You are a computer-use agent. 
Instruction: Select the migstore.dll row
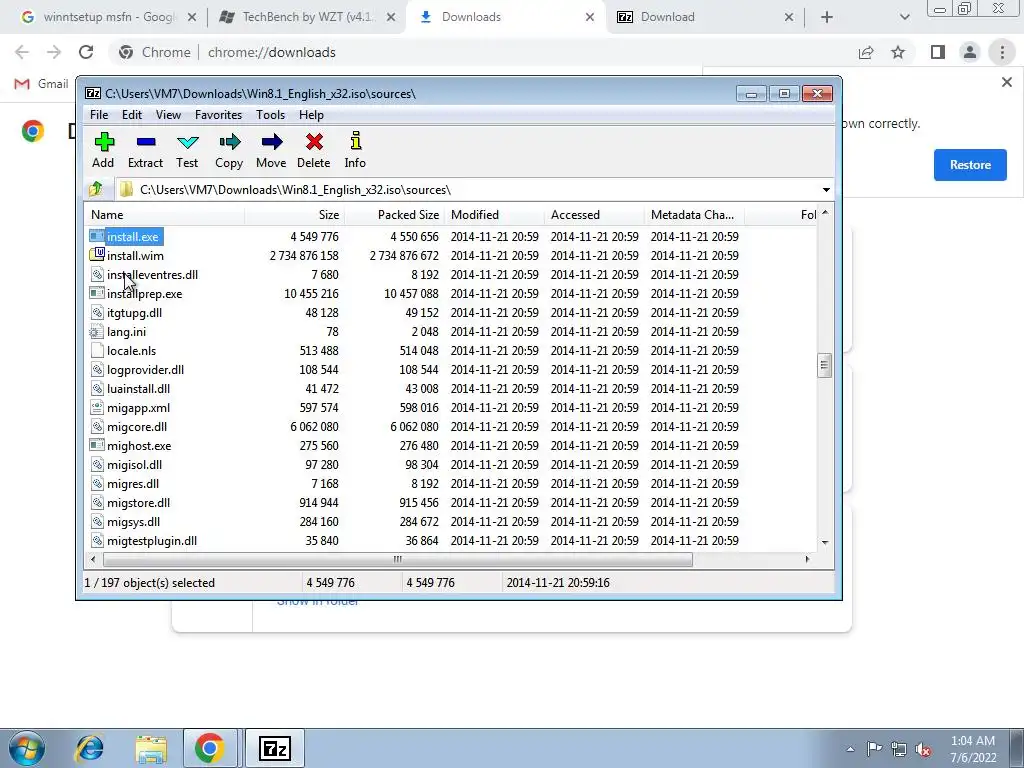451,503
